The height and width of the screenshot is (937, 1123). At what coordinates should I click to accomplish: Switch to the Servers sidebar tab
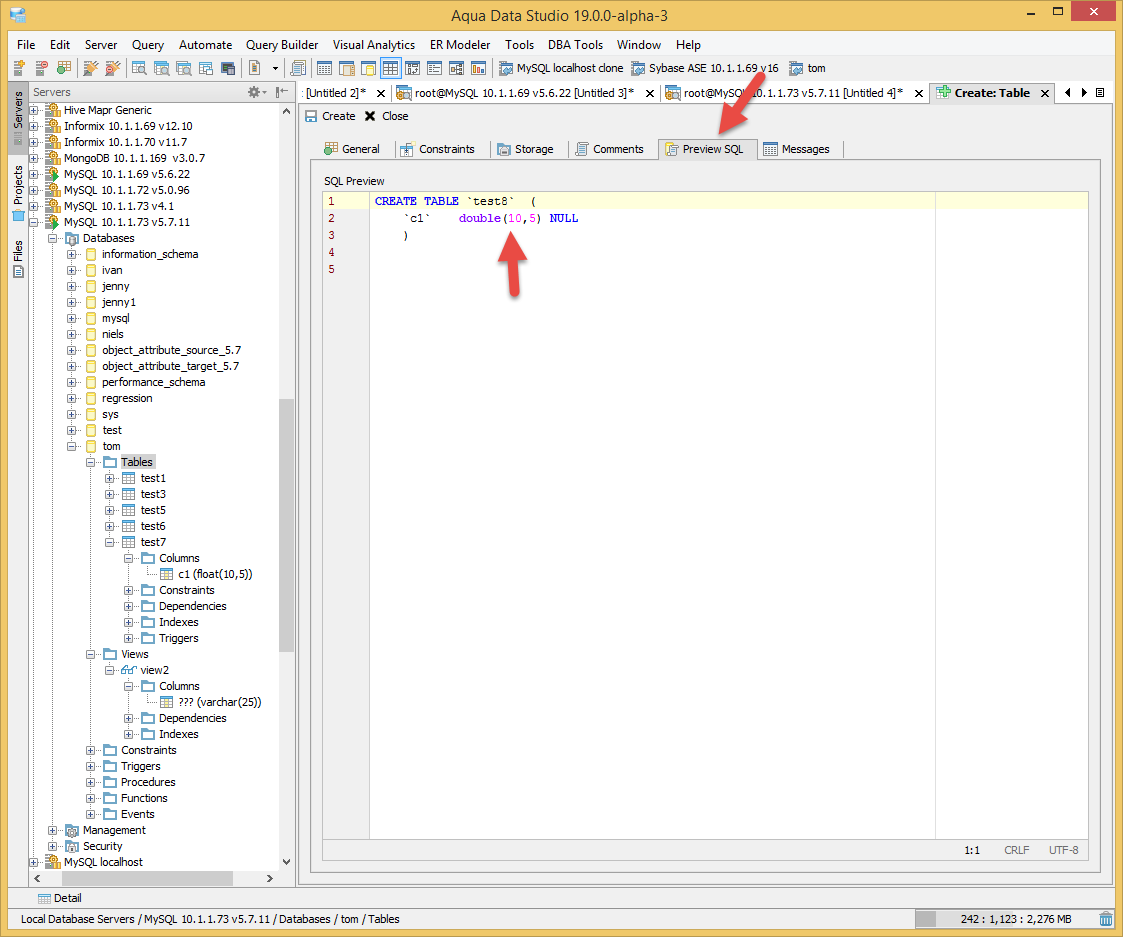click(18, 117)
